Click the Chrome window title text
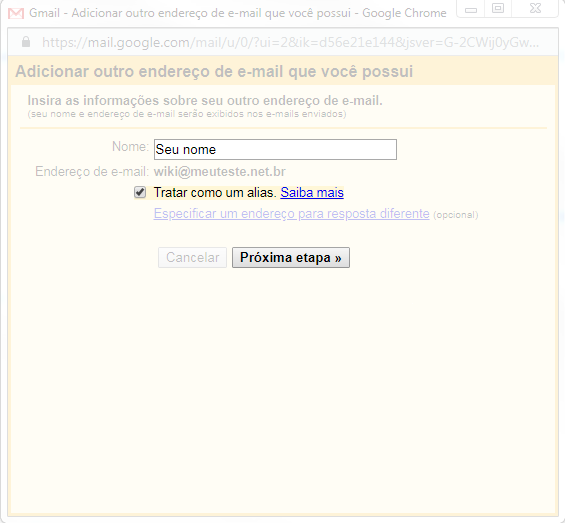The width and height of the screenshot is (565, 523). [238, 13]
